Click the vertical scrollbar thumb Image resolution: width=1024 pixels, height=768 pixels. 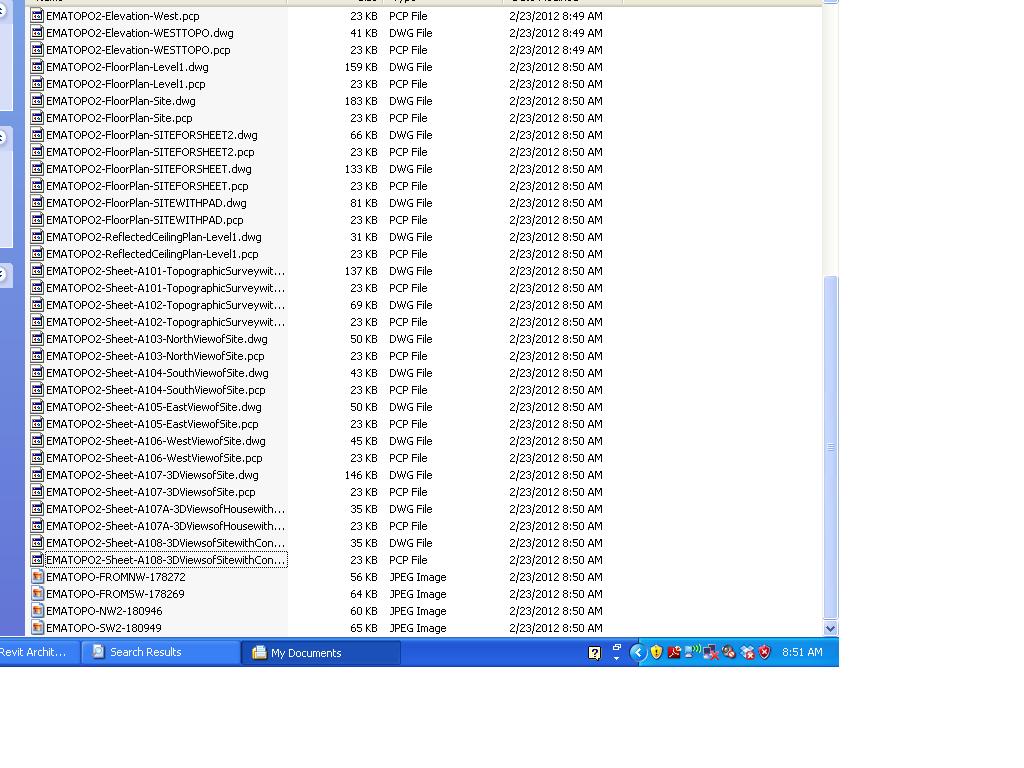830,447
